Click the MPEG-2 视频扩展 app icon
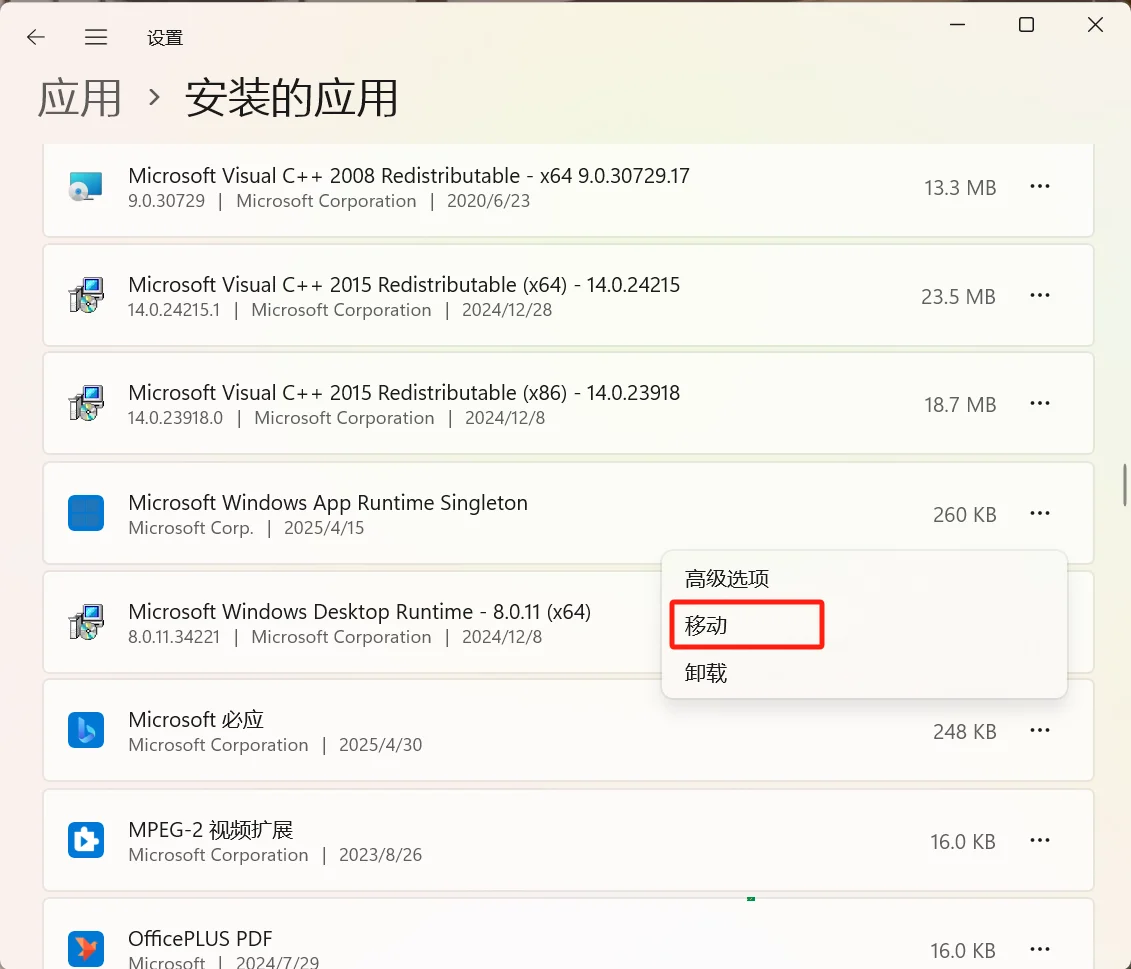 (86, 840)
